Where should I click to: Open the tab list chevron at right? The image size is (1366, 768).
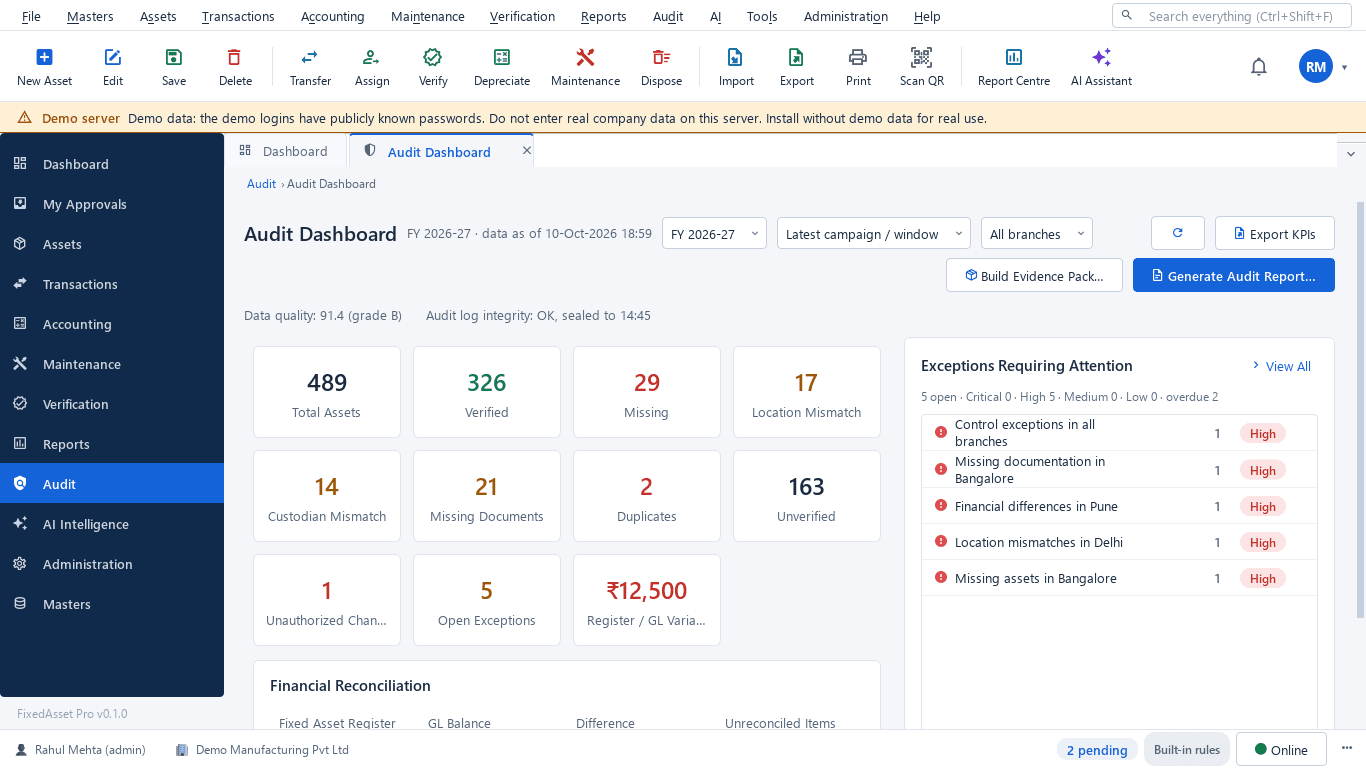tap(1351, 153)
